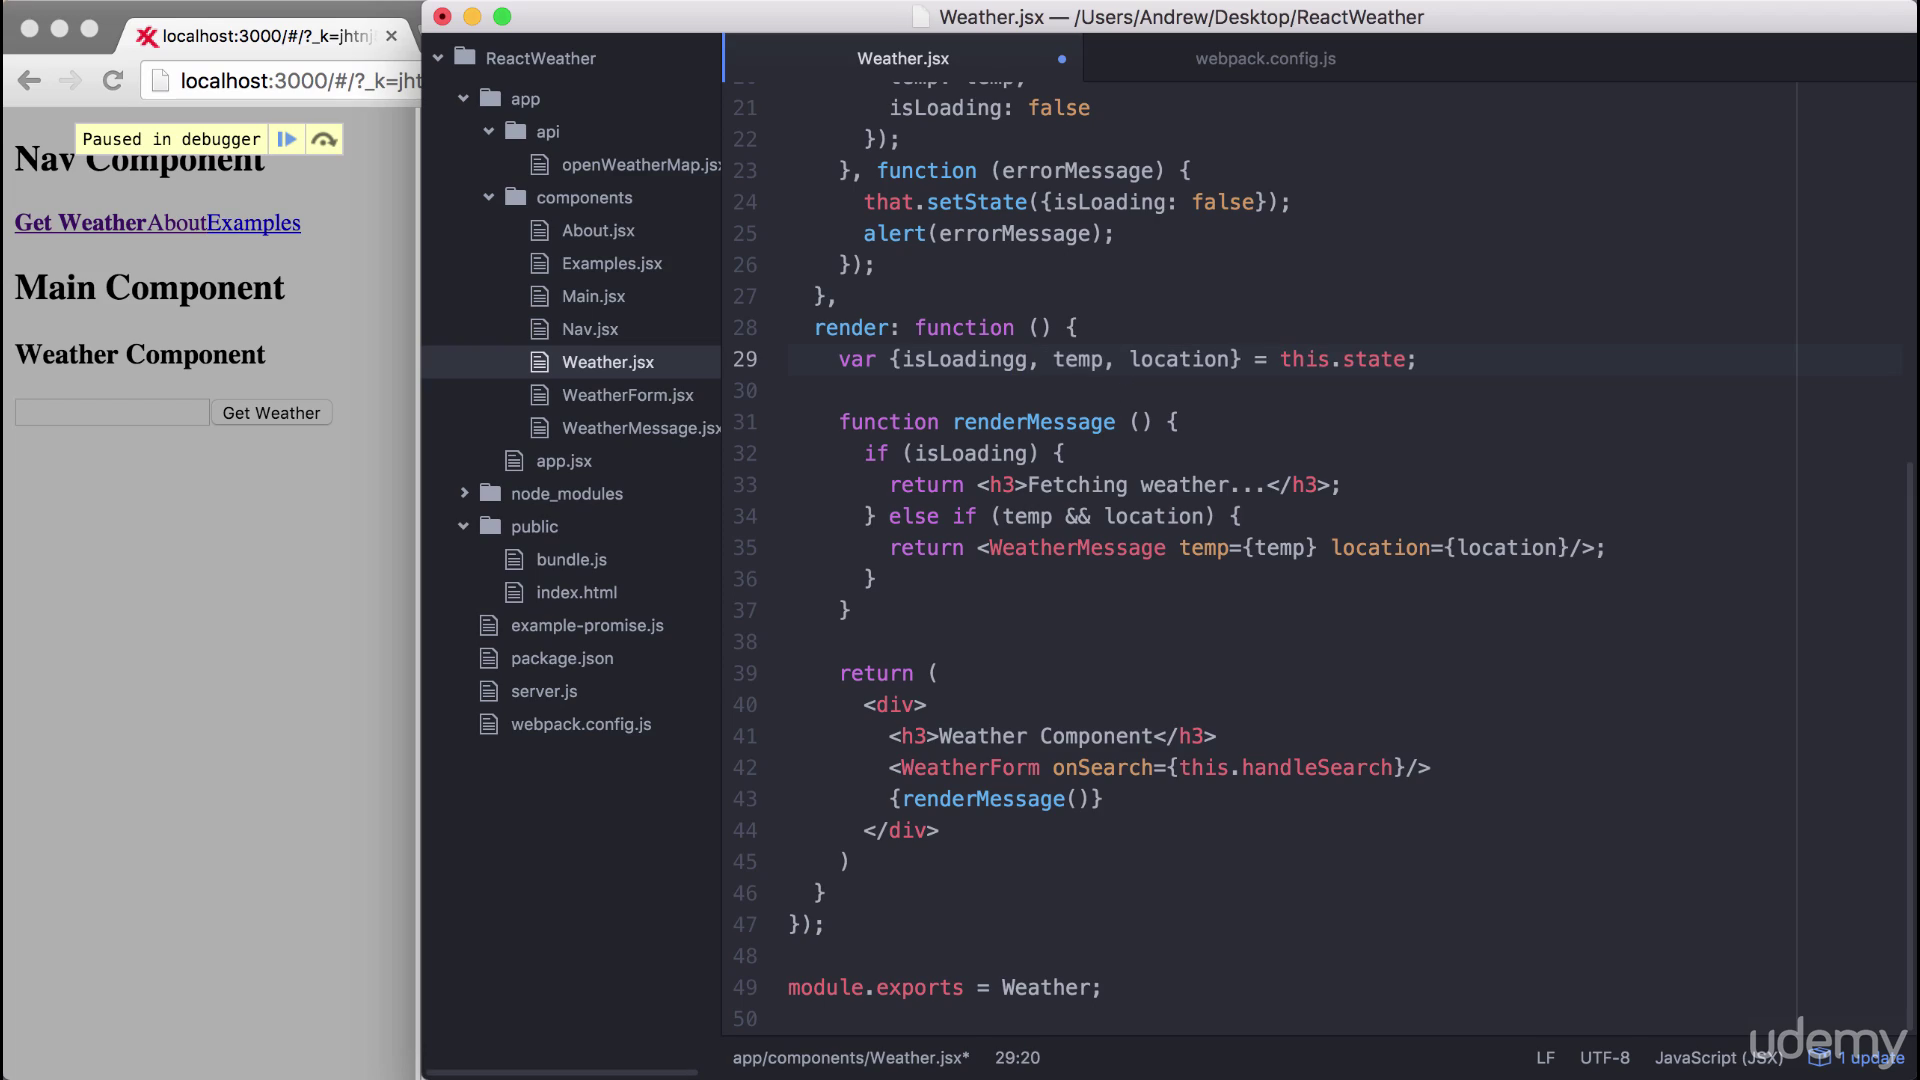Open Main.jsx in the tree
The width and height of the screenshot is (1920, 1080).
(593, 297)
